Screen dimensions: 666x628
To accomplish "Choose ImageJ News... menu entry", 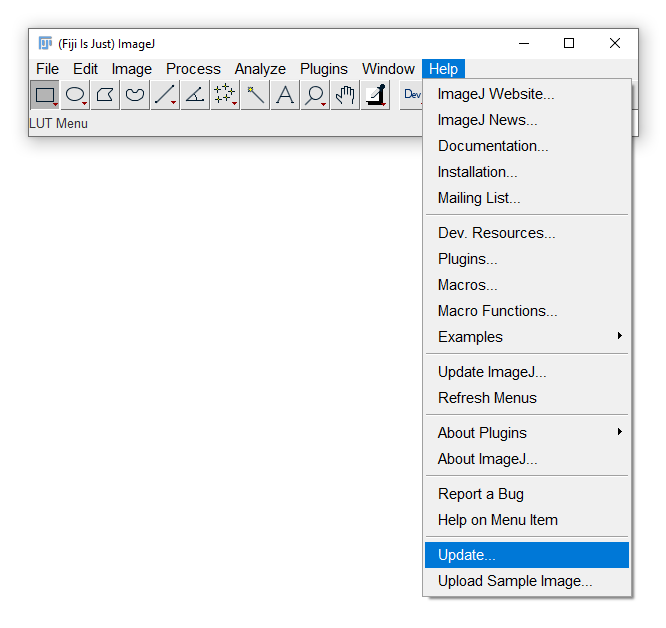I will click(527, 120).
